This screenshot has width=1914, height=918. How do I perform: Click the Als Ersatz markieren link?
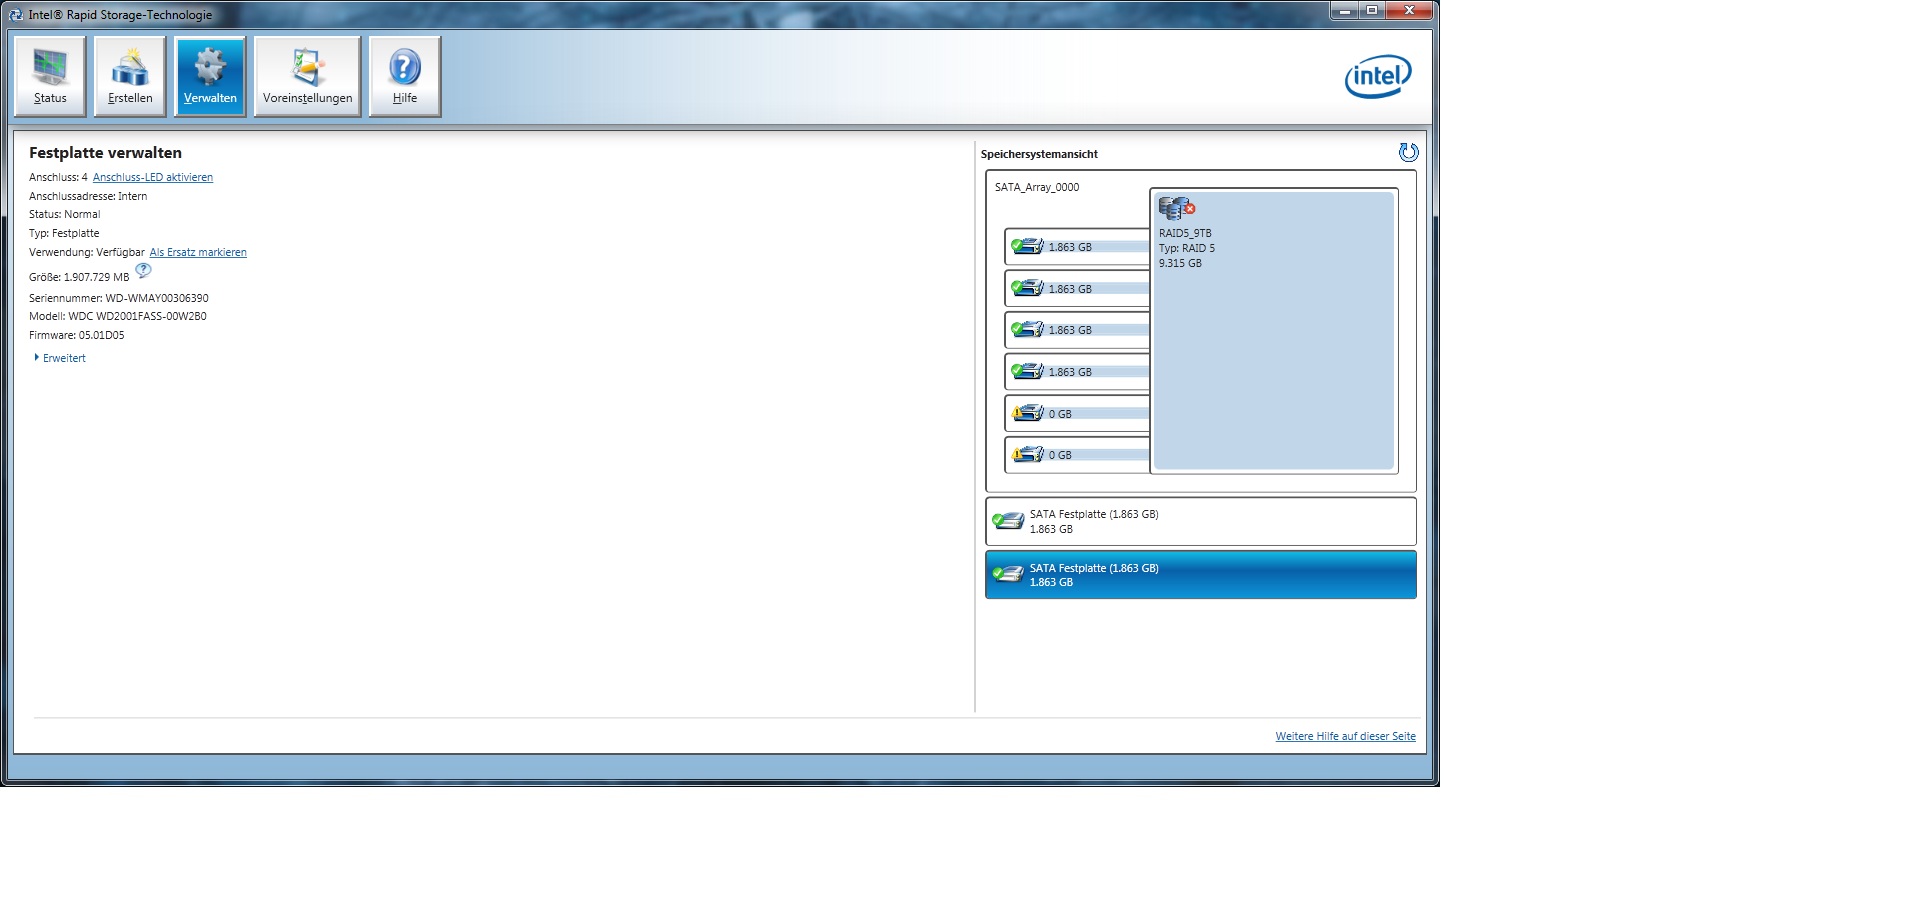pyautogui.click(x=198, y=253)
